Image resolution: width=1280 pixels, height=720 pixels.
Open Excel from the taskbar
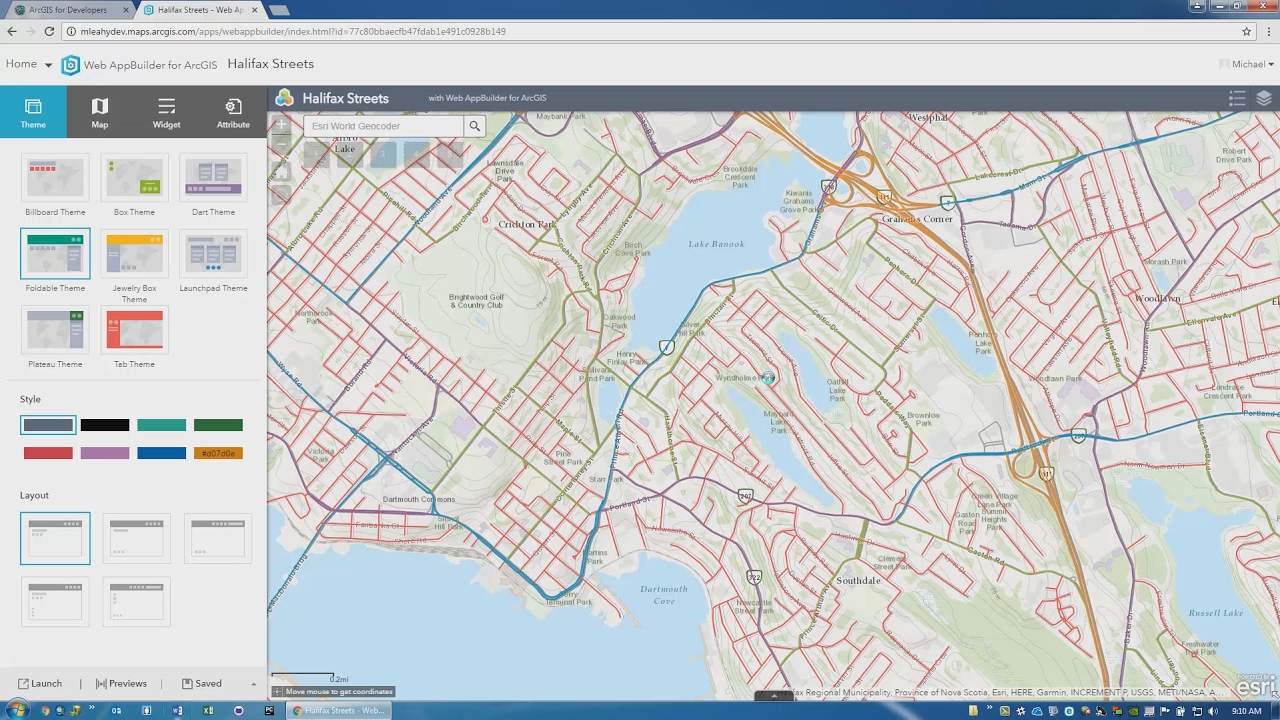click(x=208, y=711)
